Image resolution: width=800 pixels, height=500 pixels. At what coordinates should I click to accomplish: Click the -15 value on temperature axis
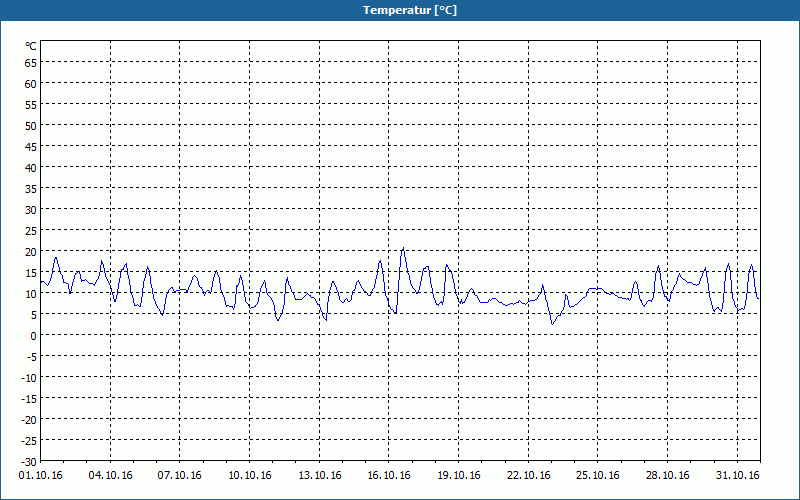29,398
